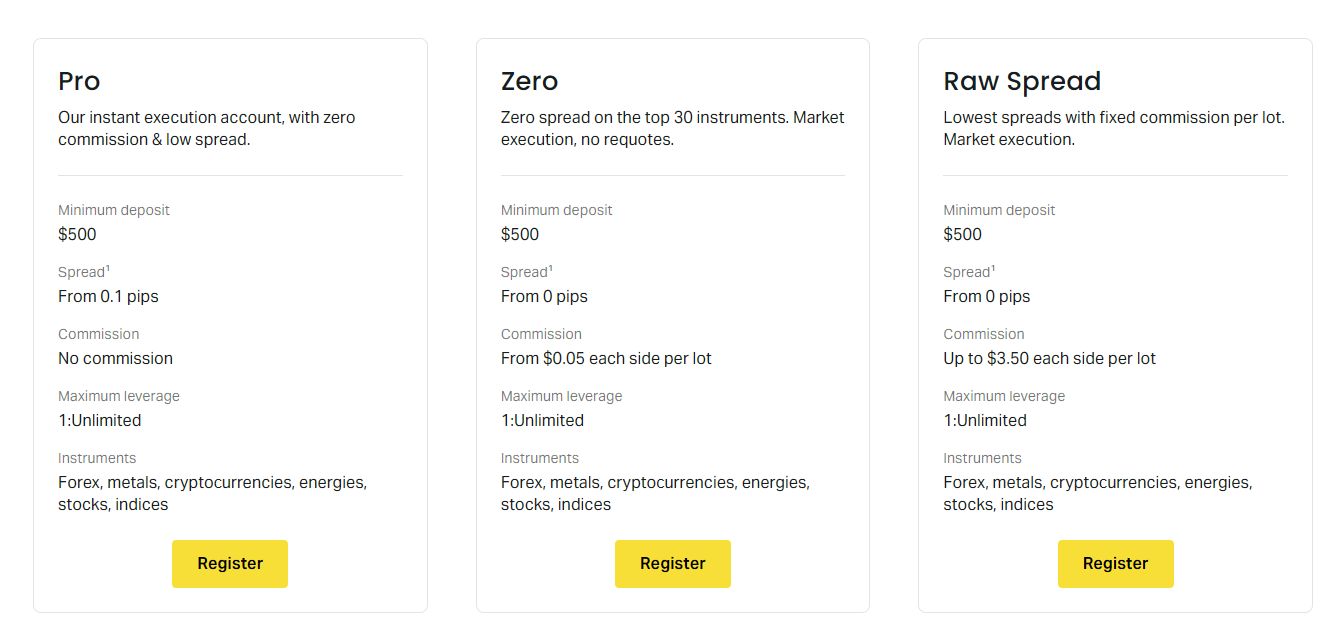Click Register button under Pro account
The image size is (1344, 639).
(230, 563)
